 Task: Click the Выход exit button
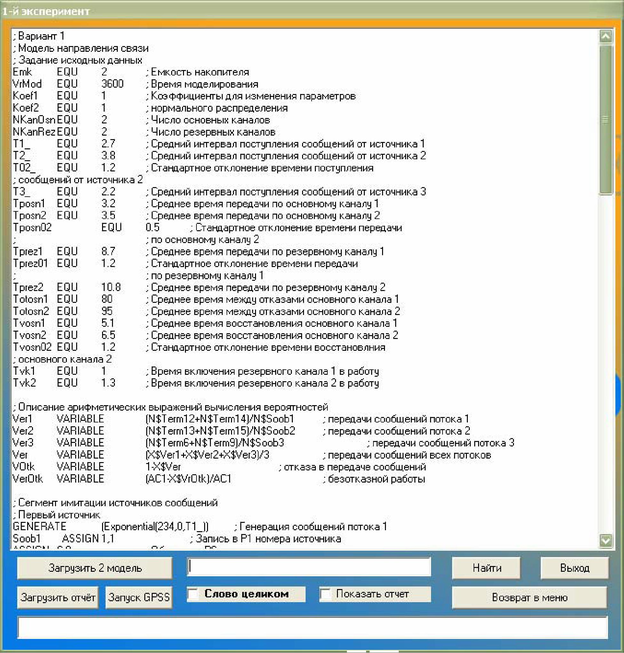pos(574,568)
